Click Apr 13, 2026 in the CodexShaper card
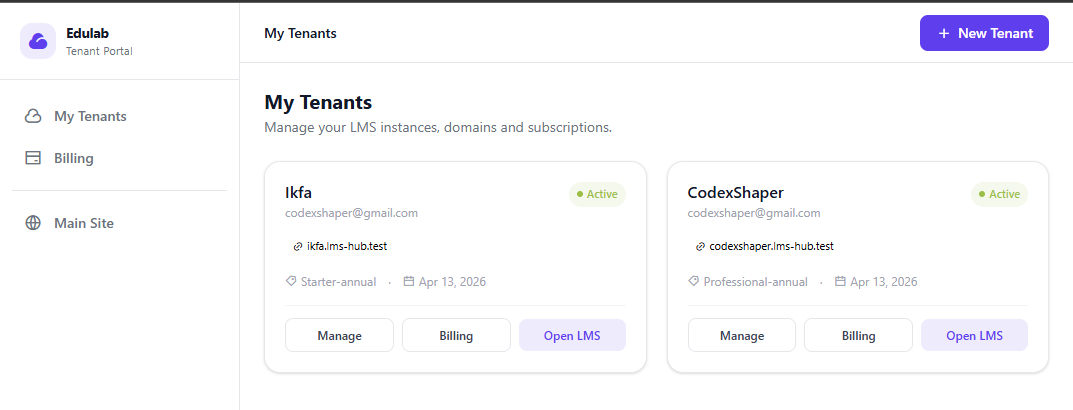 883,281
